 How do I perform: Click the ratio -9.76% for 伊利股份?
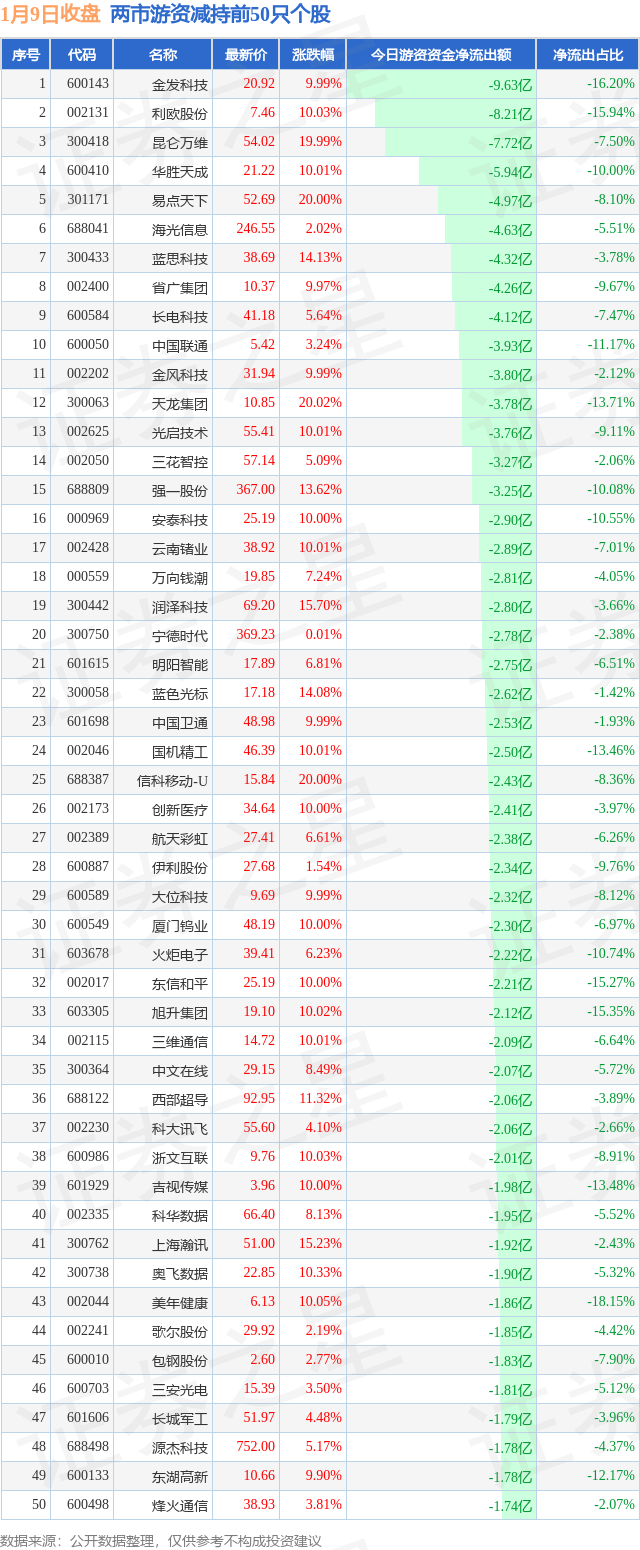pyautogui.click(x=613, y=866)
